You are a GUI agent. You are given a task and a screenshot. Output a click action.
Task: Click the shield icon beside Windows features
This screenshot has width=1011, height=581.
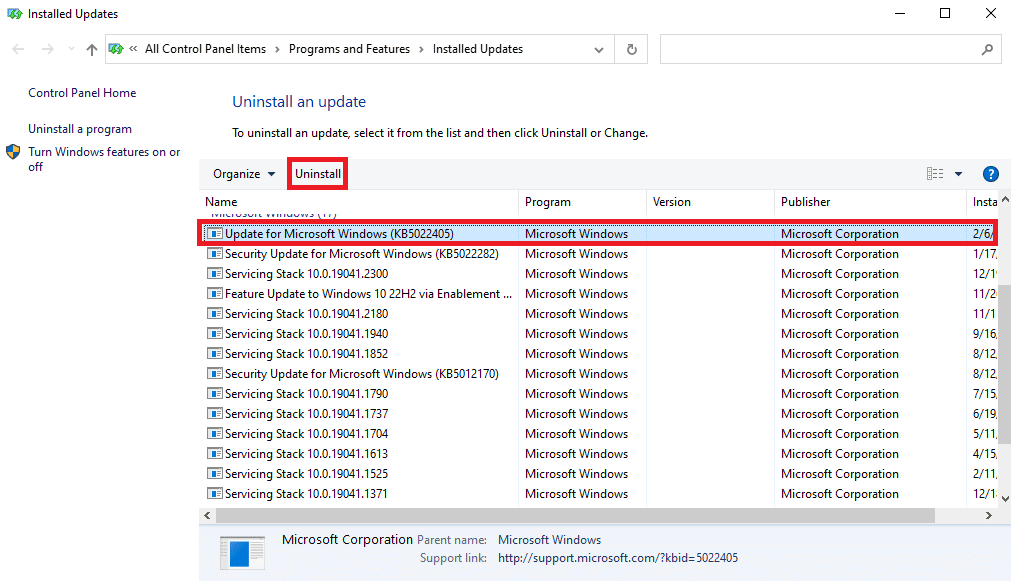pos(13,152)
